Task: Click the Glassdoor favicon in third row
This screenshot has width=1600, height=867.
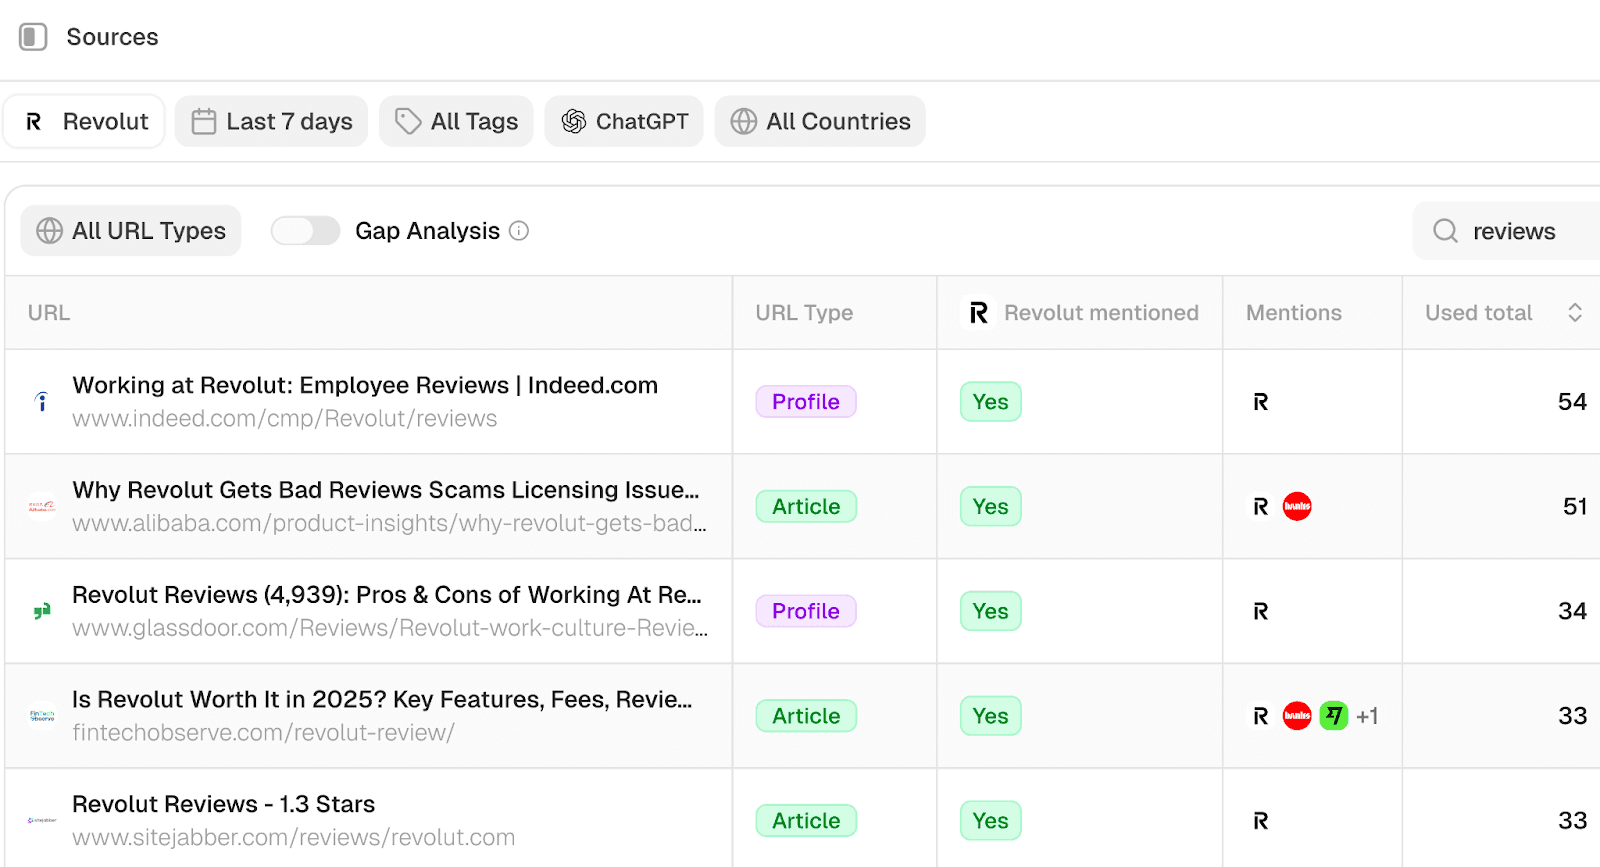Action: (x=42, y=611)
